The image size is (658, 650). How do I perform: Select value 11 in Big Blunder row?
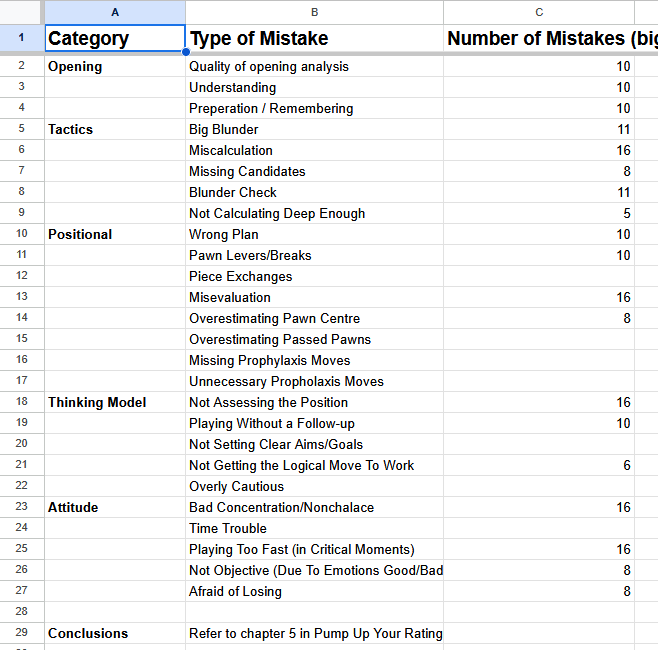[x=539, y=129]
